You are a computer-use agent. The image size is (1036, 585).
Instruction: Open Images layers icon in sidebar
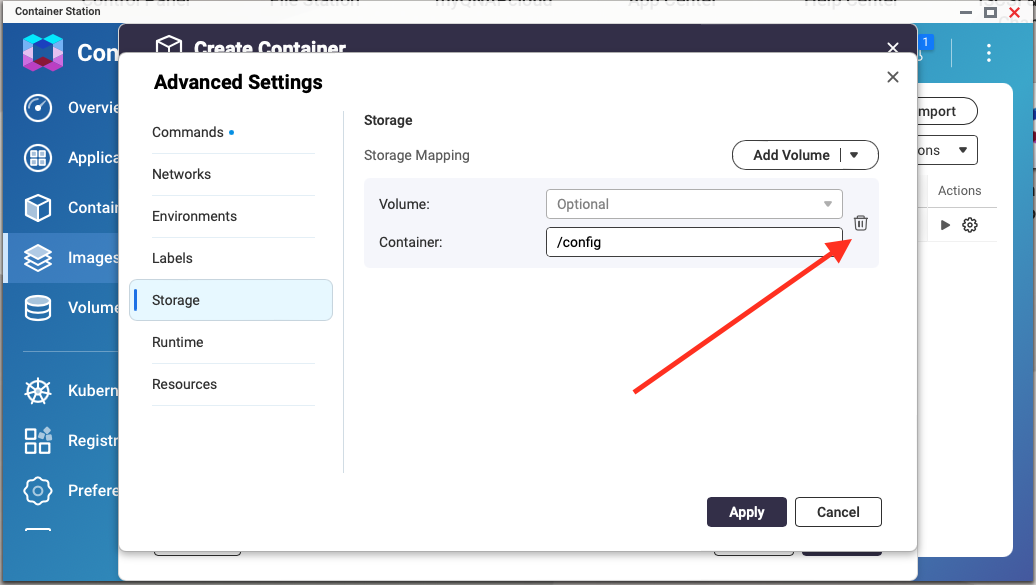pyautogui.click(x=38, y=258)
